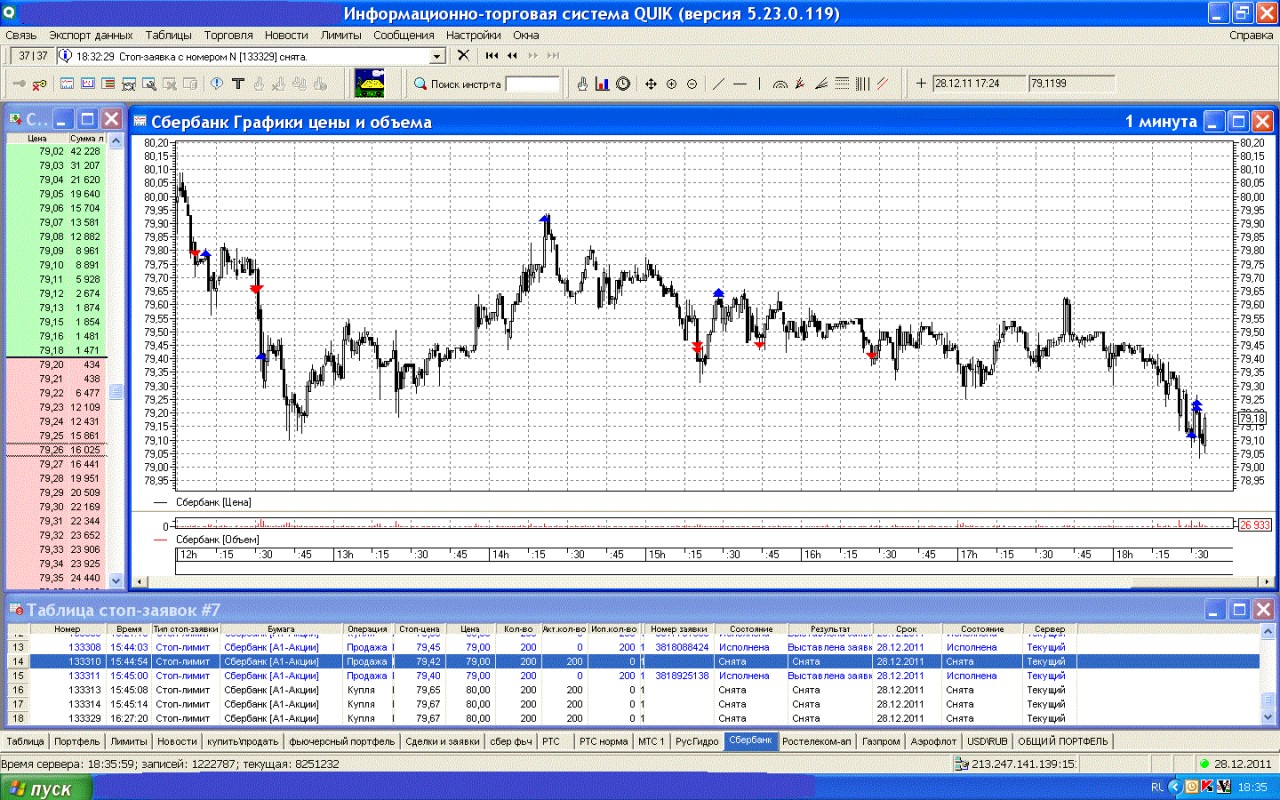Switch to the Портфель tab
1280x800 pixels.
76,741
